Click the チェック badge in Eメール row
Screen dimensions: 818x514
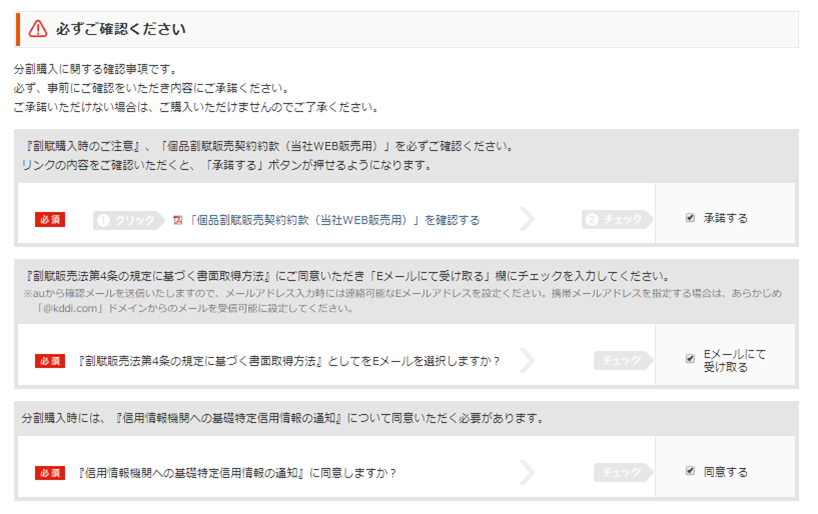(623, 361)
